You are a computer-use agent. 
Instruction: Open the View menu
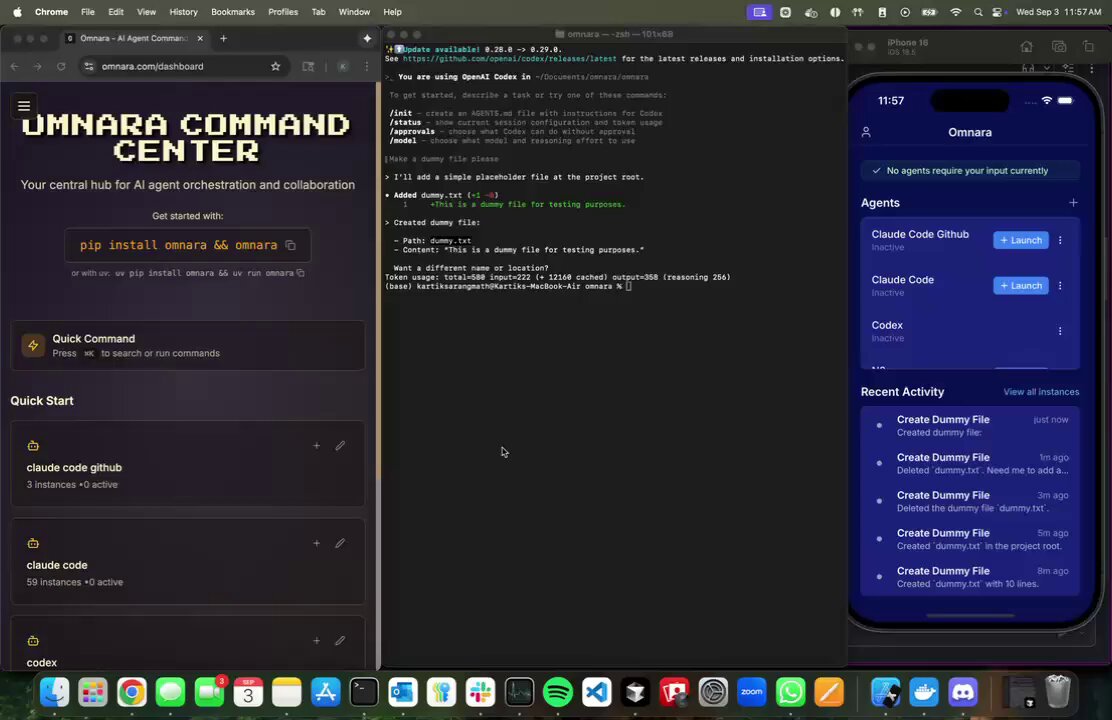pos(146,12)
